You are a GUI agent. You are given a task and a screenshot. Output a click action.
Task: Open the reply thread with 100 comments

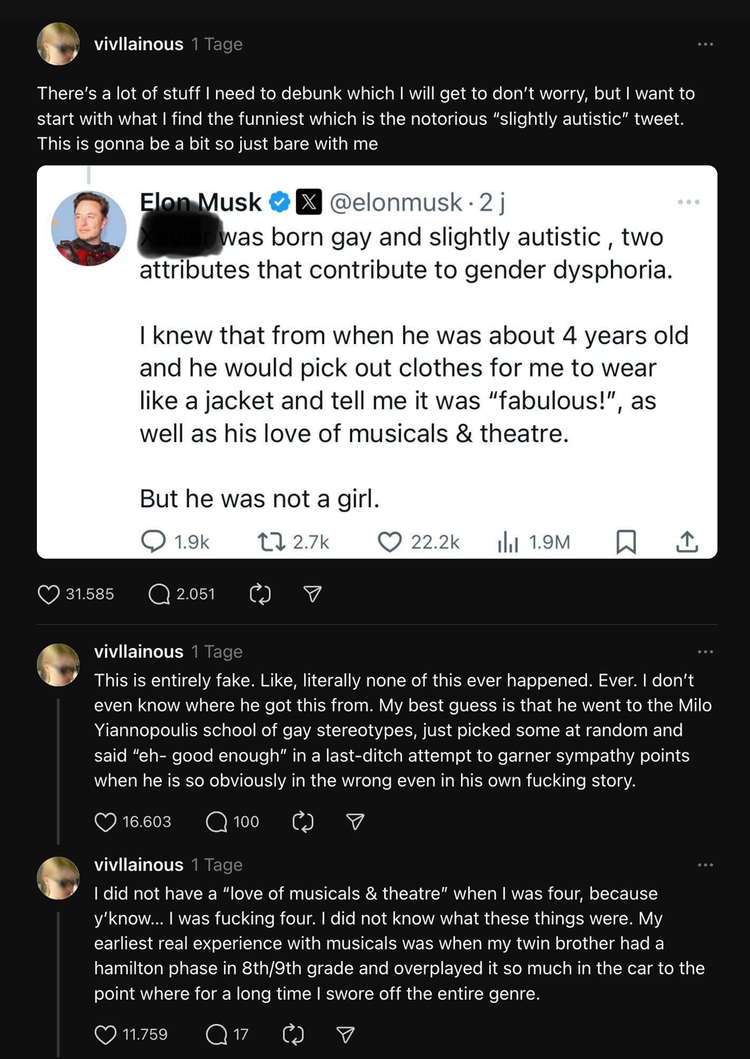click(216, 822)
